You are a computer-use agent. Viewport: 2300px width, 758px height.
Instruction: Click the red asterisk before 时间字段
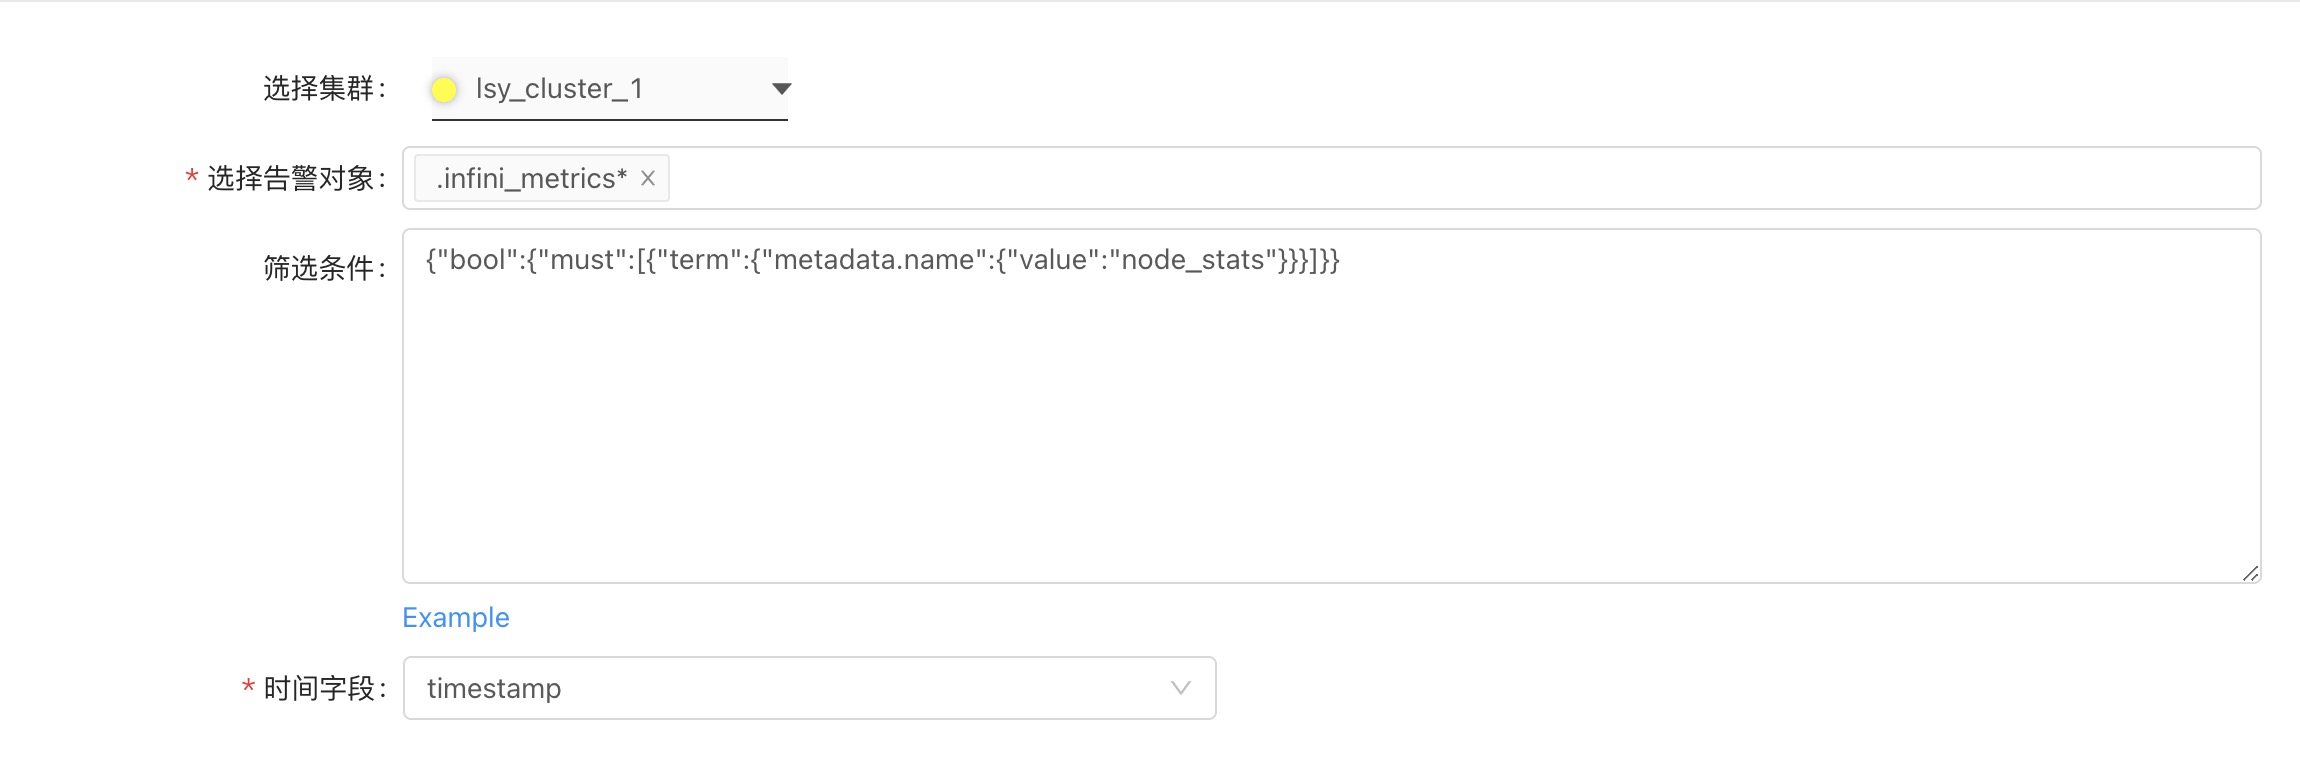248,688
